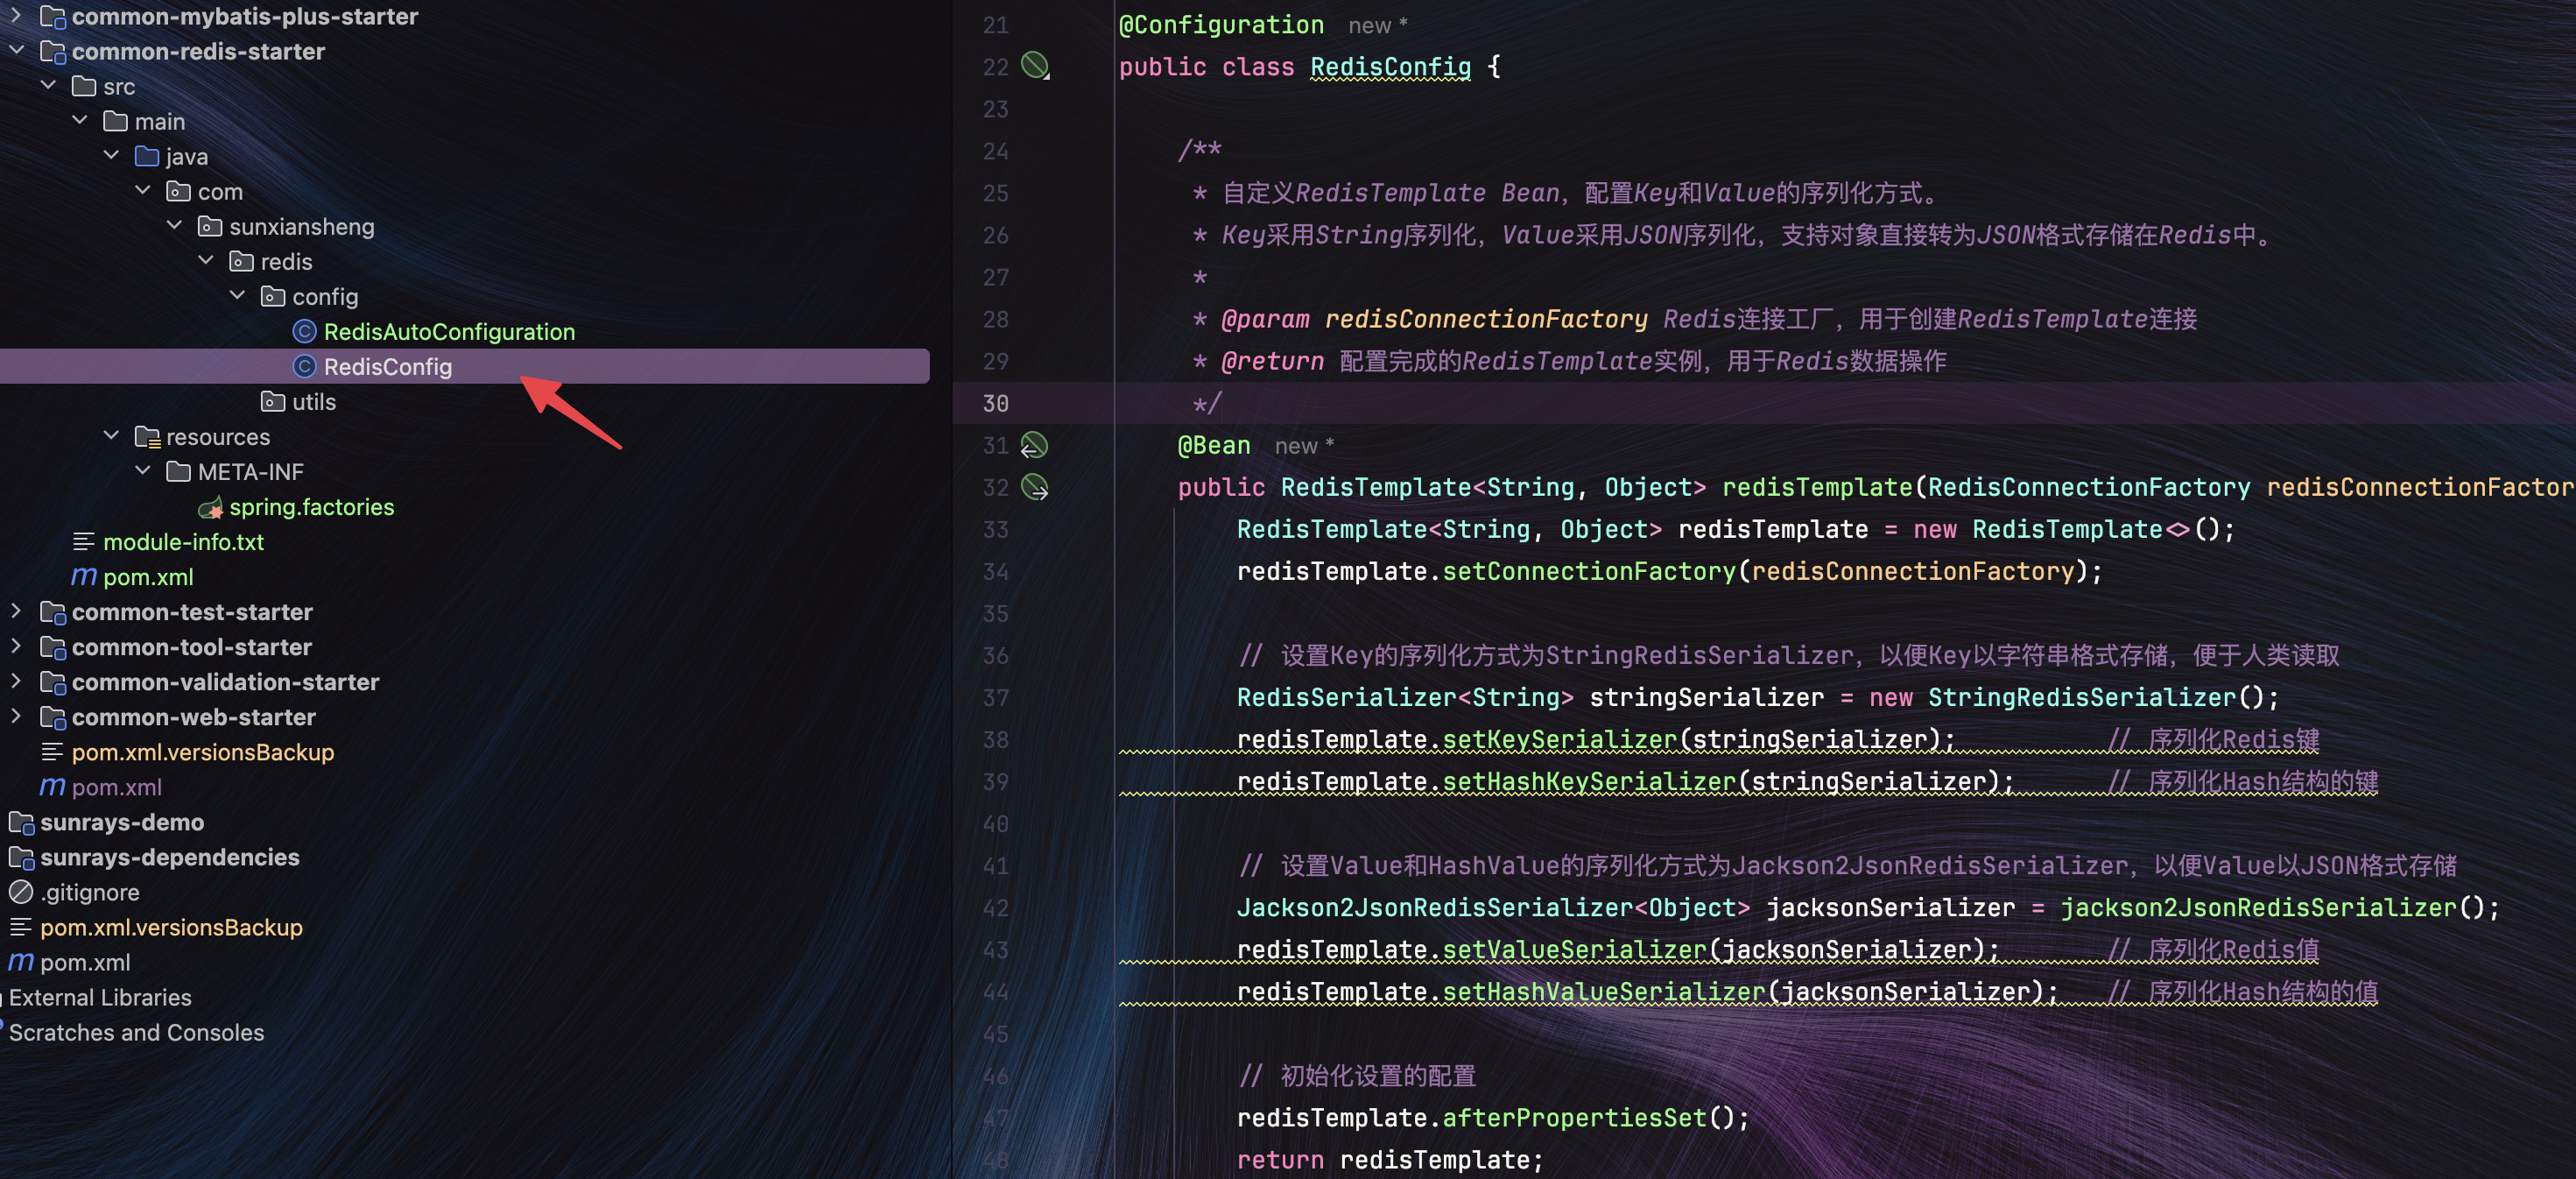2576x1179 pixels.
Task: Expand the common-web-starter module
Action: [16, 716]
